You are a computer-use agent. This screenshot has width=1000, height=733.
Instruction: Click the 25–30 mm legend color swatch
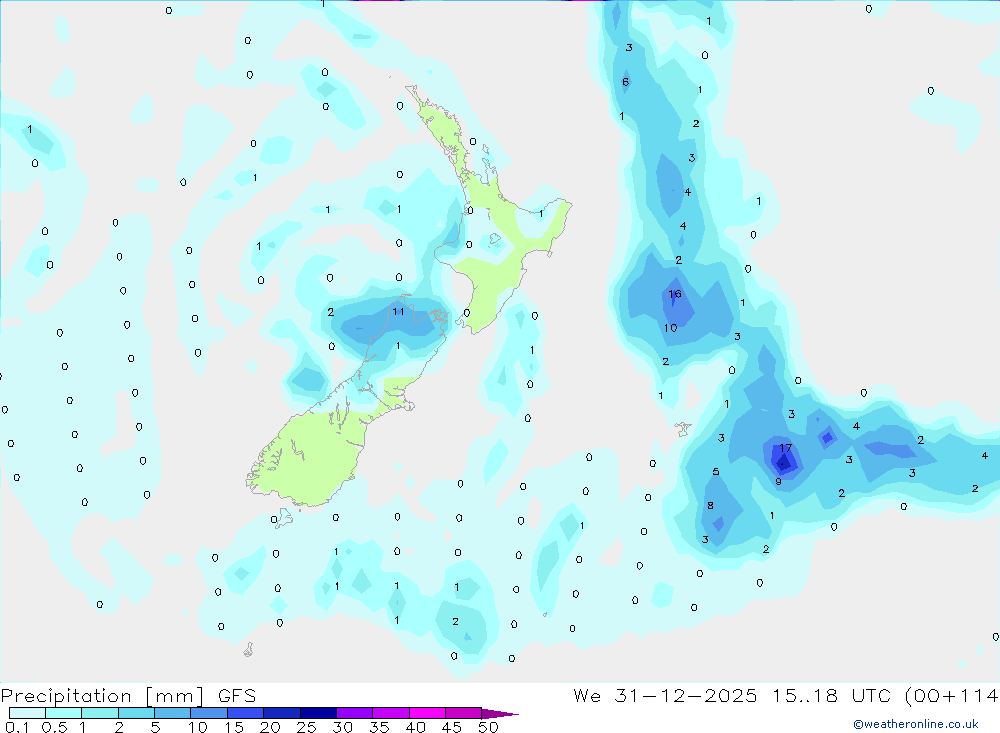click(x=318, y=713)
